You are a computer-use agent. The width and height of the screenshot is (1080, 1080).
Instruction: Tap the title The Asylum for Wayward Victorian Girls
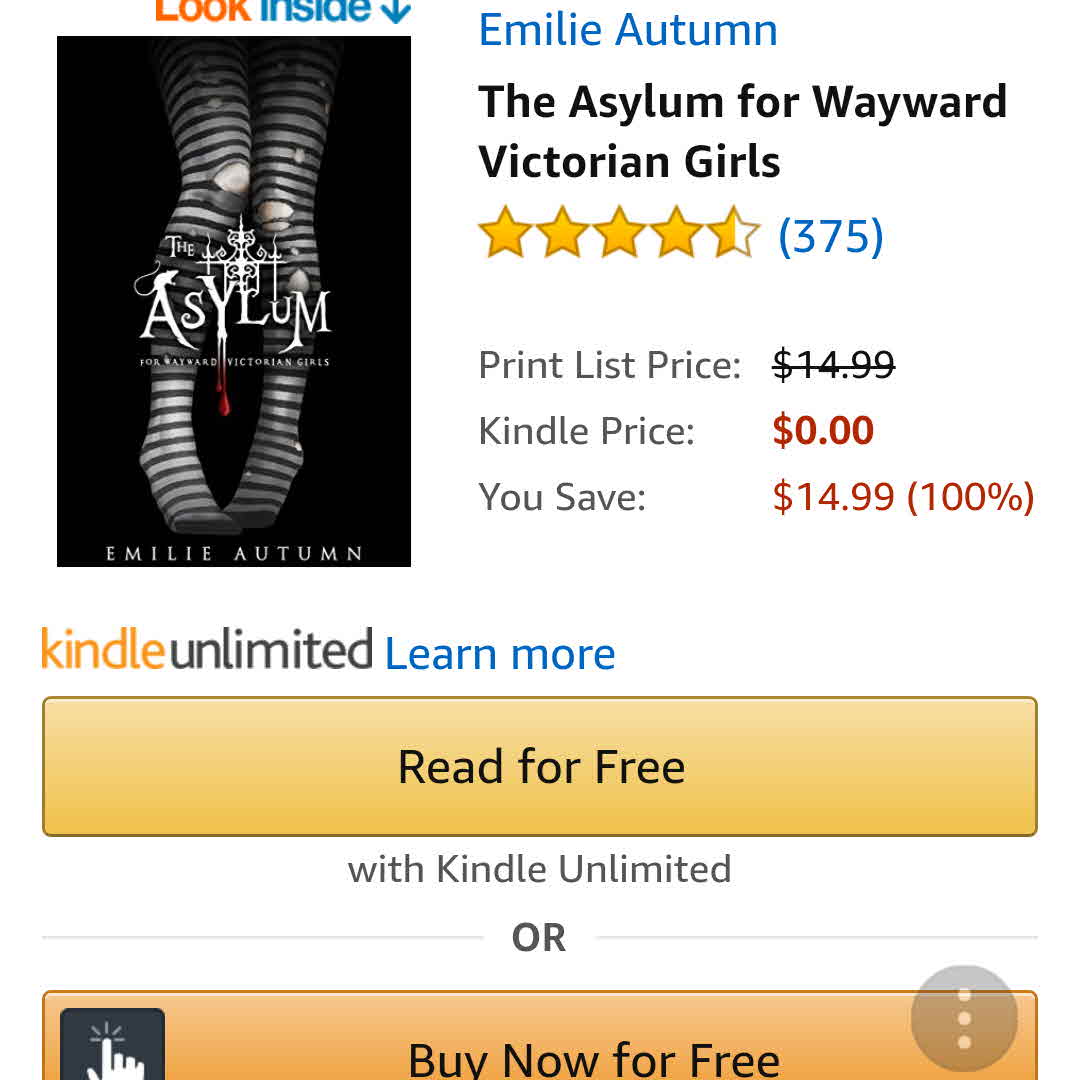742,132
